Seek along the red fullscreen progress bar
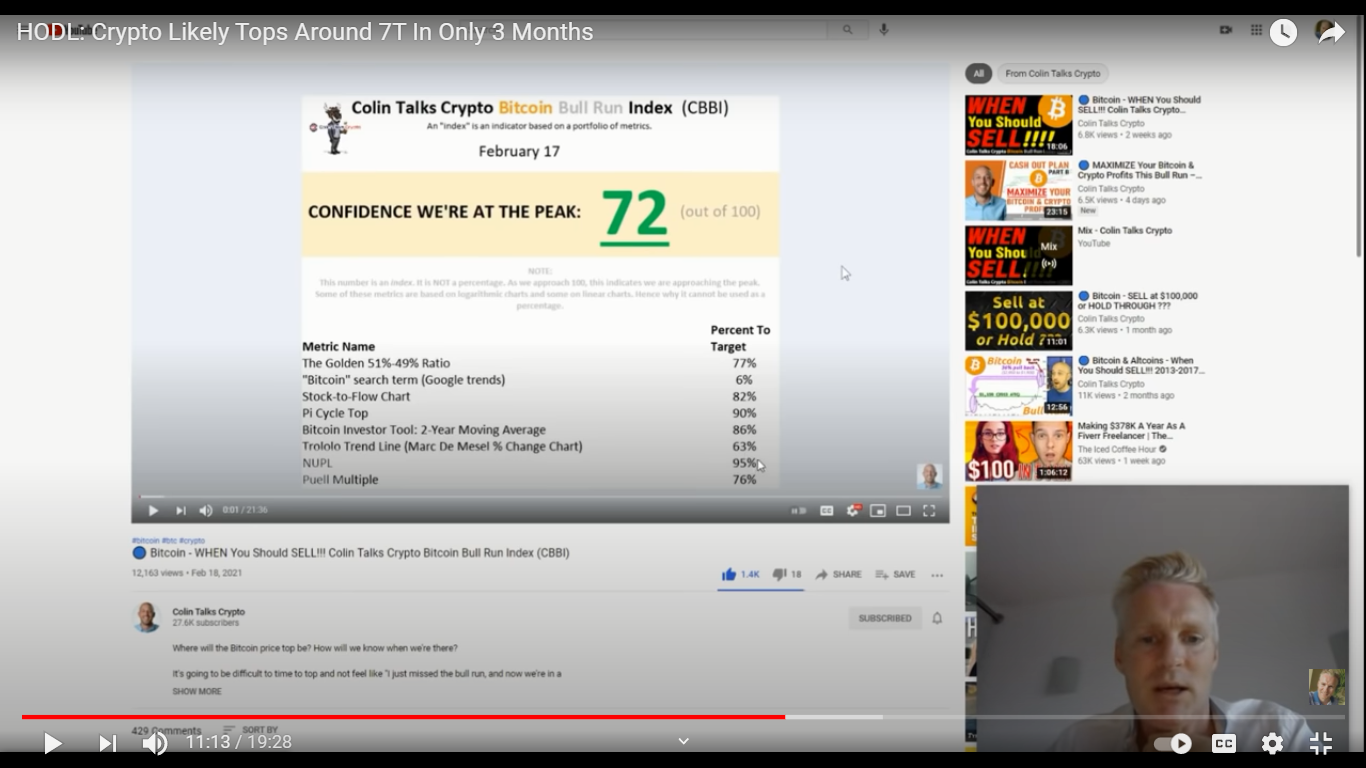The width and height of the screenshot is (1366, 768). (683, 717)
